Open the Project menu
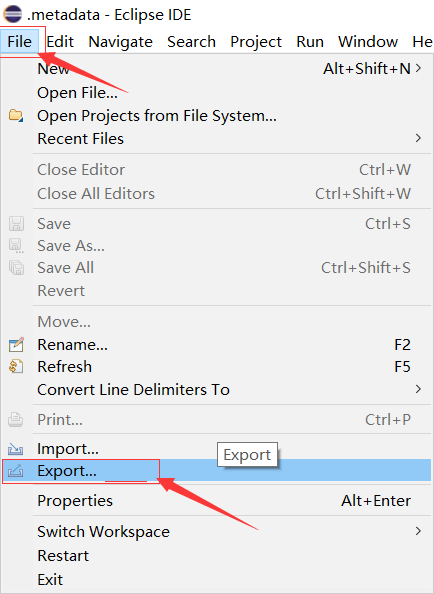434x594 pixels. 256,42
